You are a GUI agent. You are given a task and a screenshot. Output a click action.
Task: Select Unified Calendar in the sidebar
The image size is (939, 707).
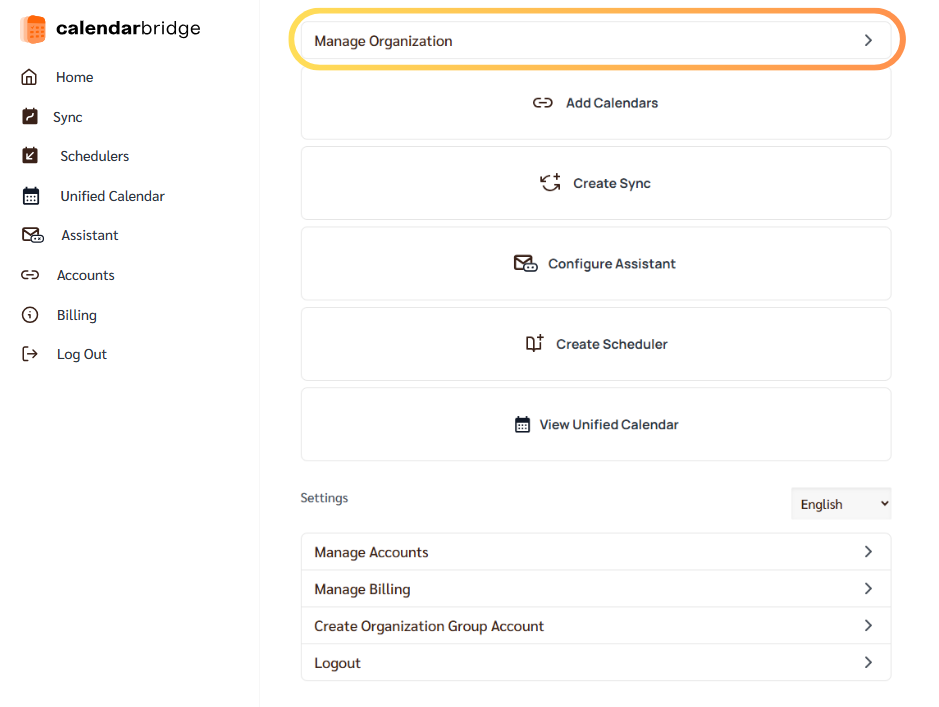coord(112,196)
